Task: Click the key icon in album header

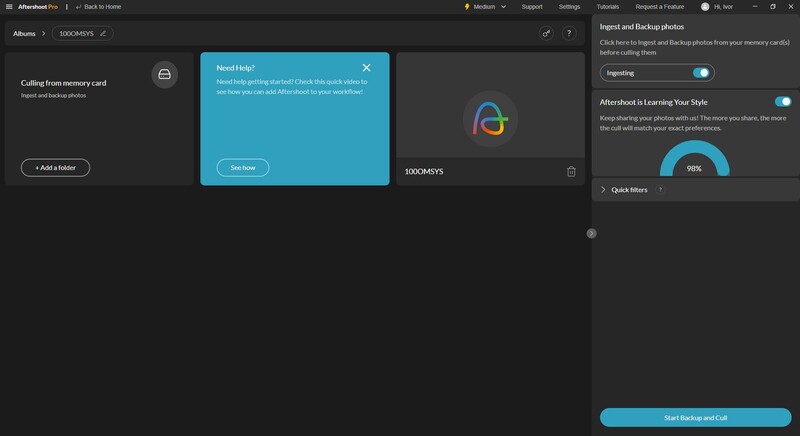Action: pyautogui.click(x=546, y=33)
